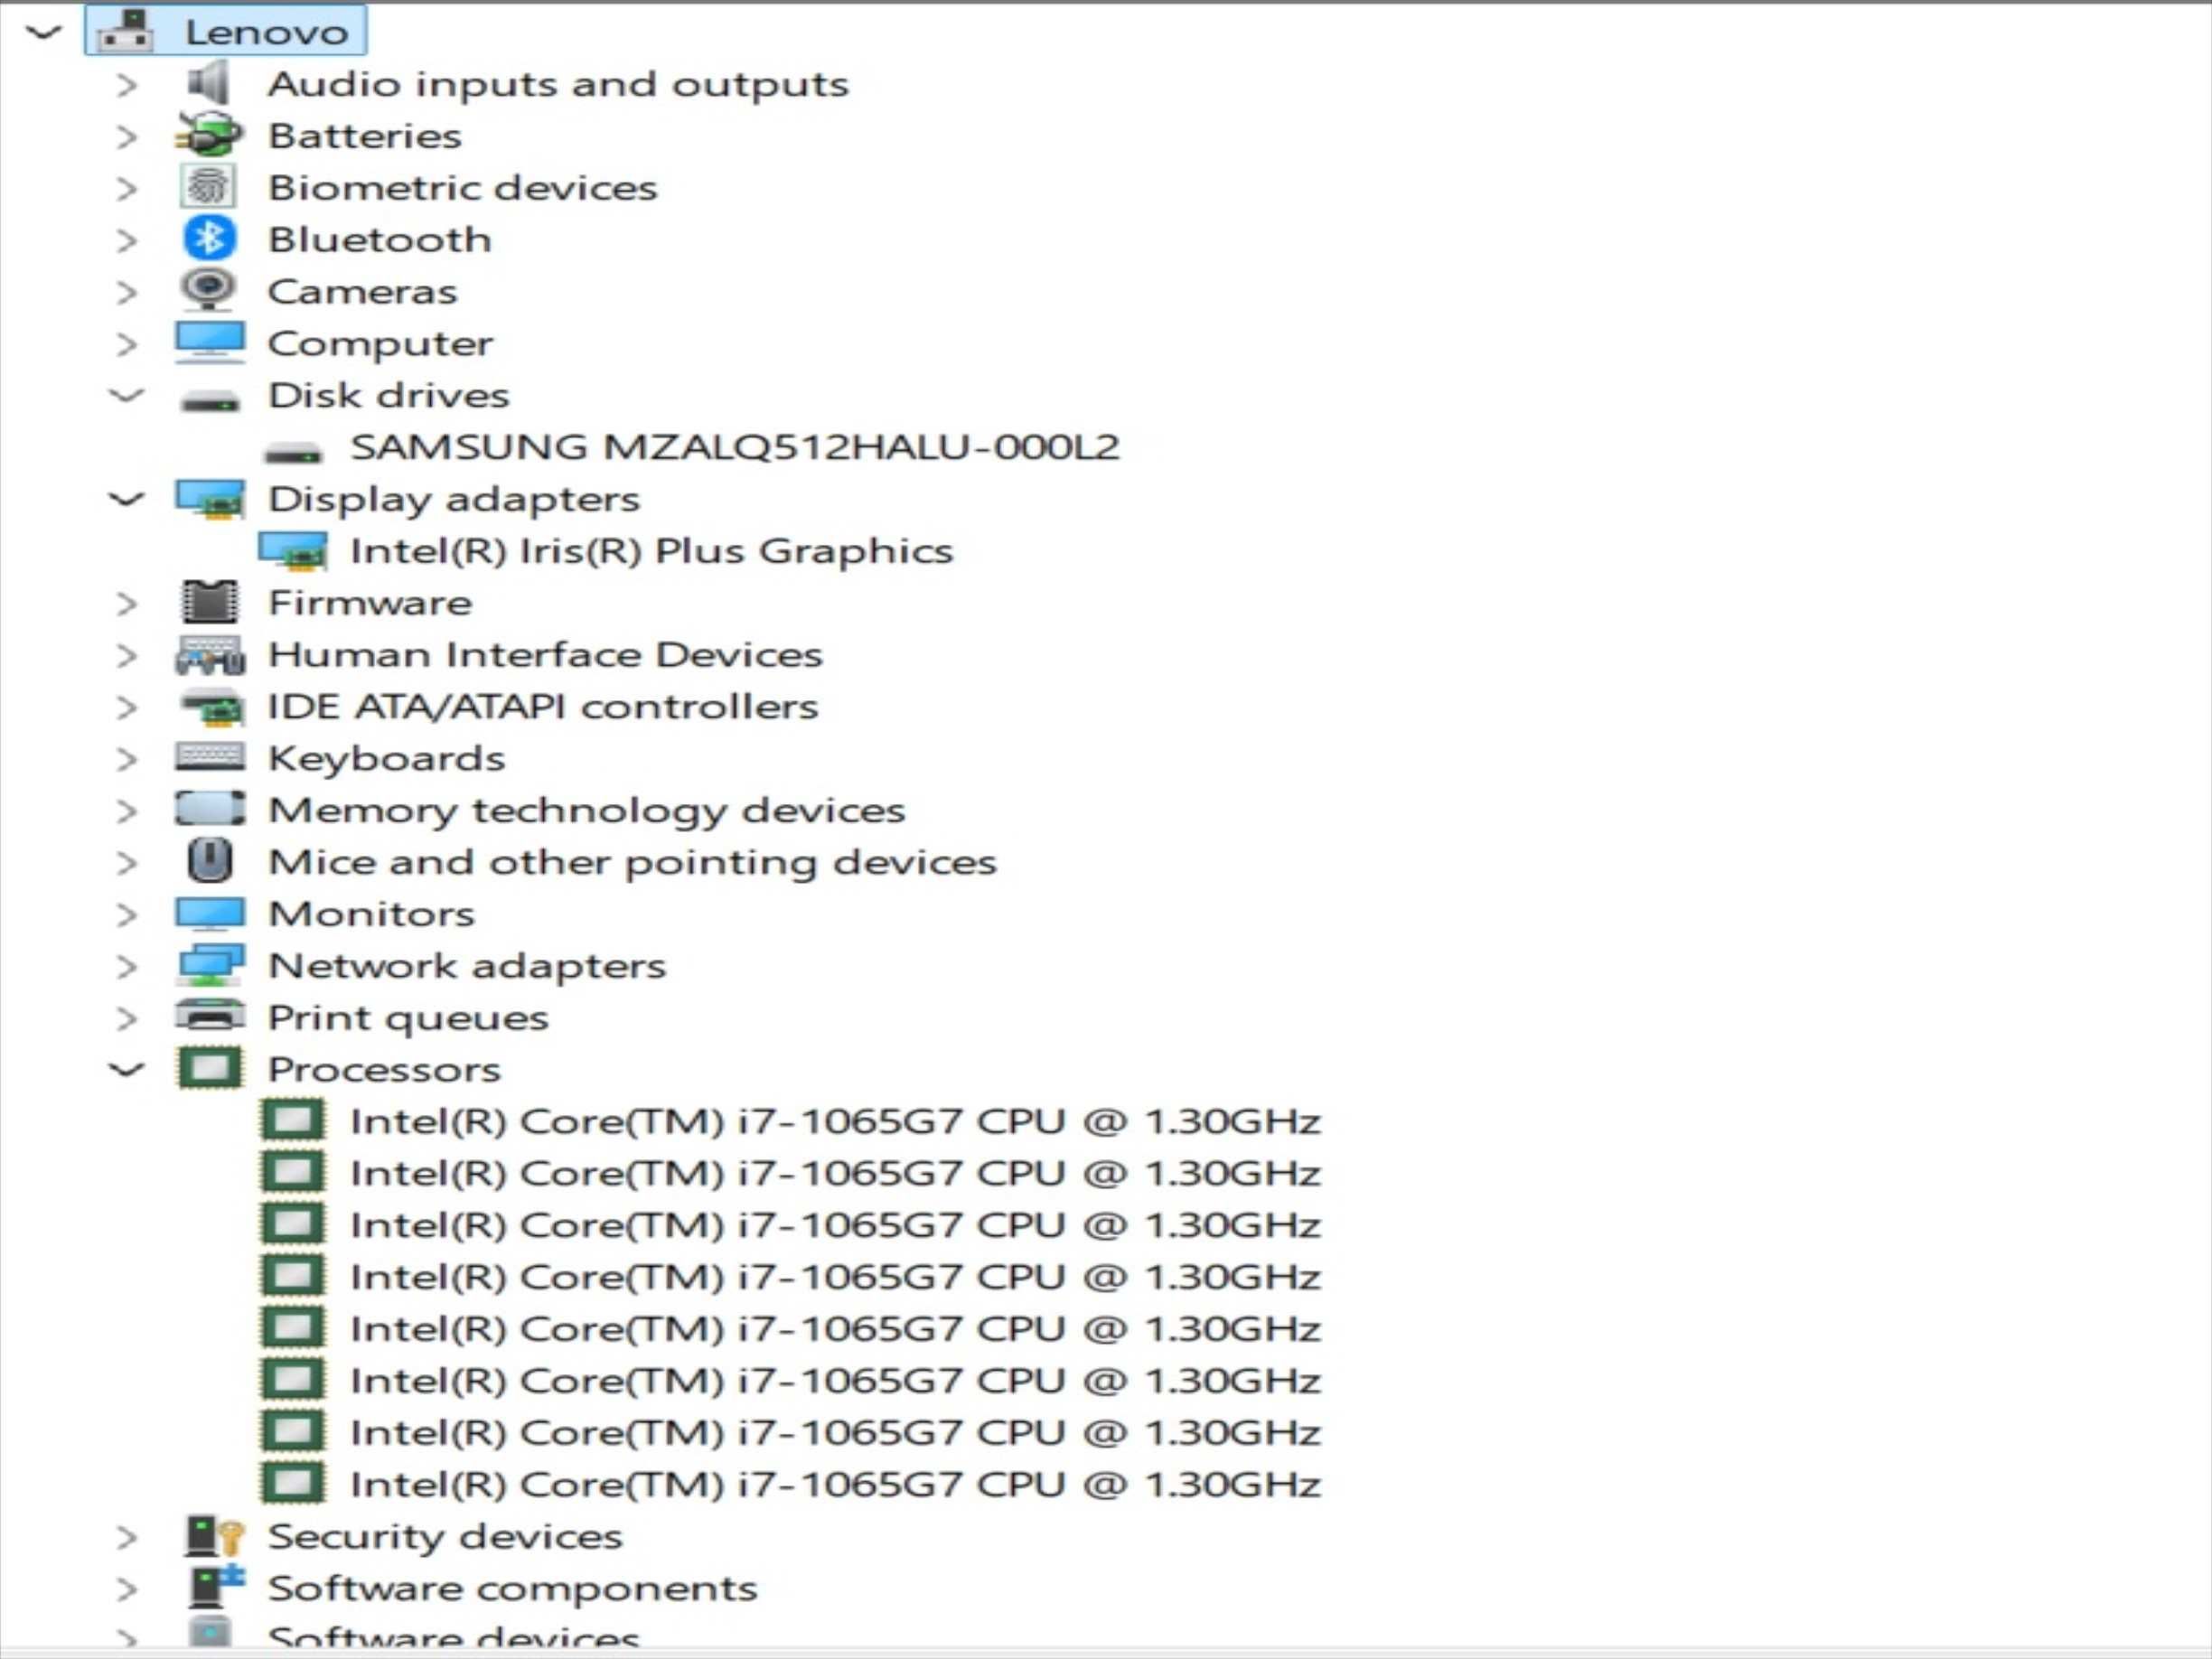This screenshot has height=1659, width=2212.
Task: Click the IDE ATA/ATAPI controllers icon
Action: click(211, 707)
